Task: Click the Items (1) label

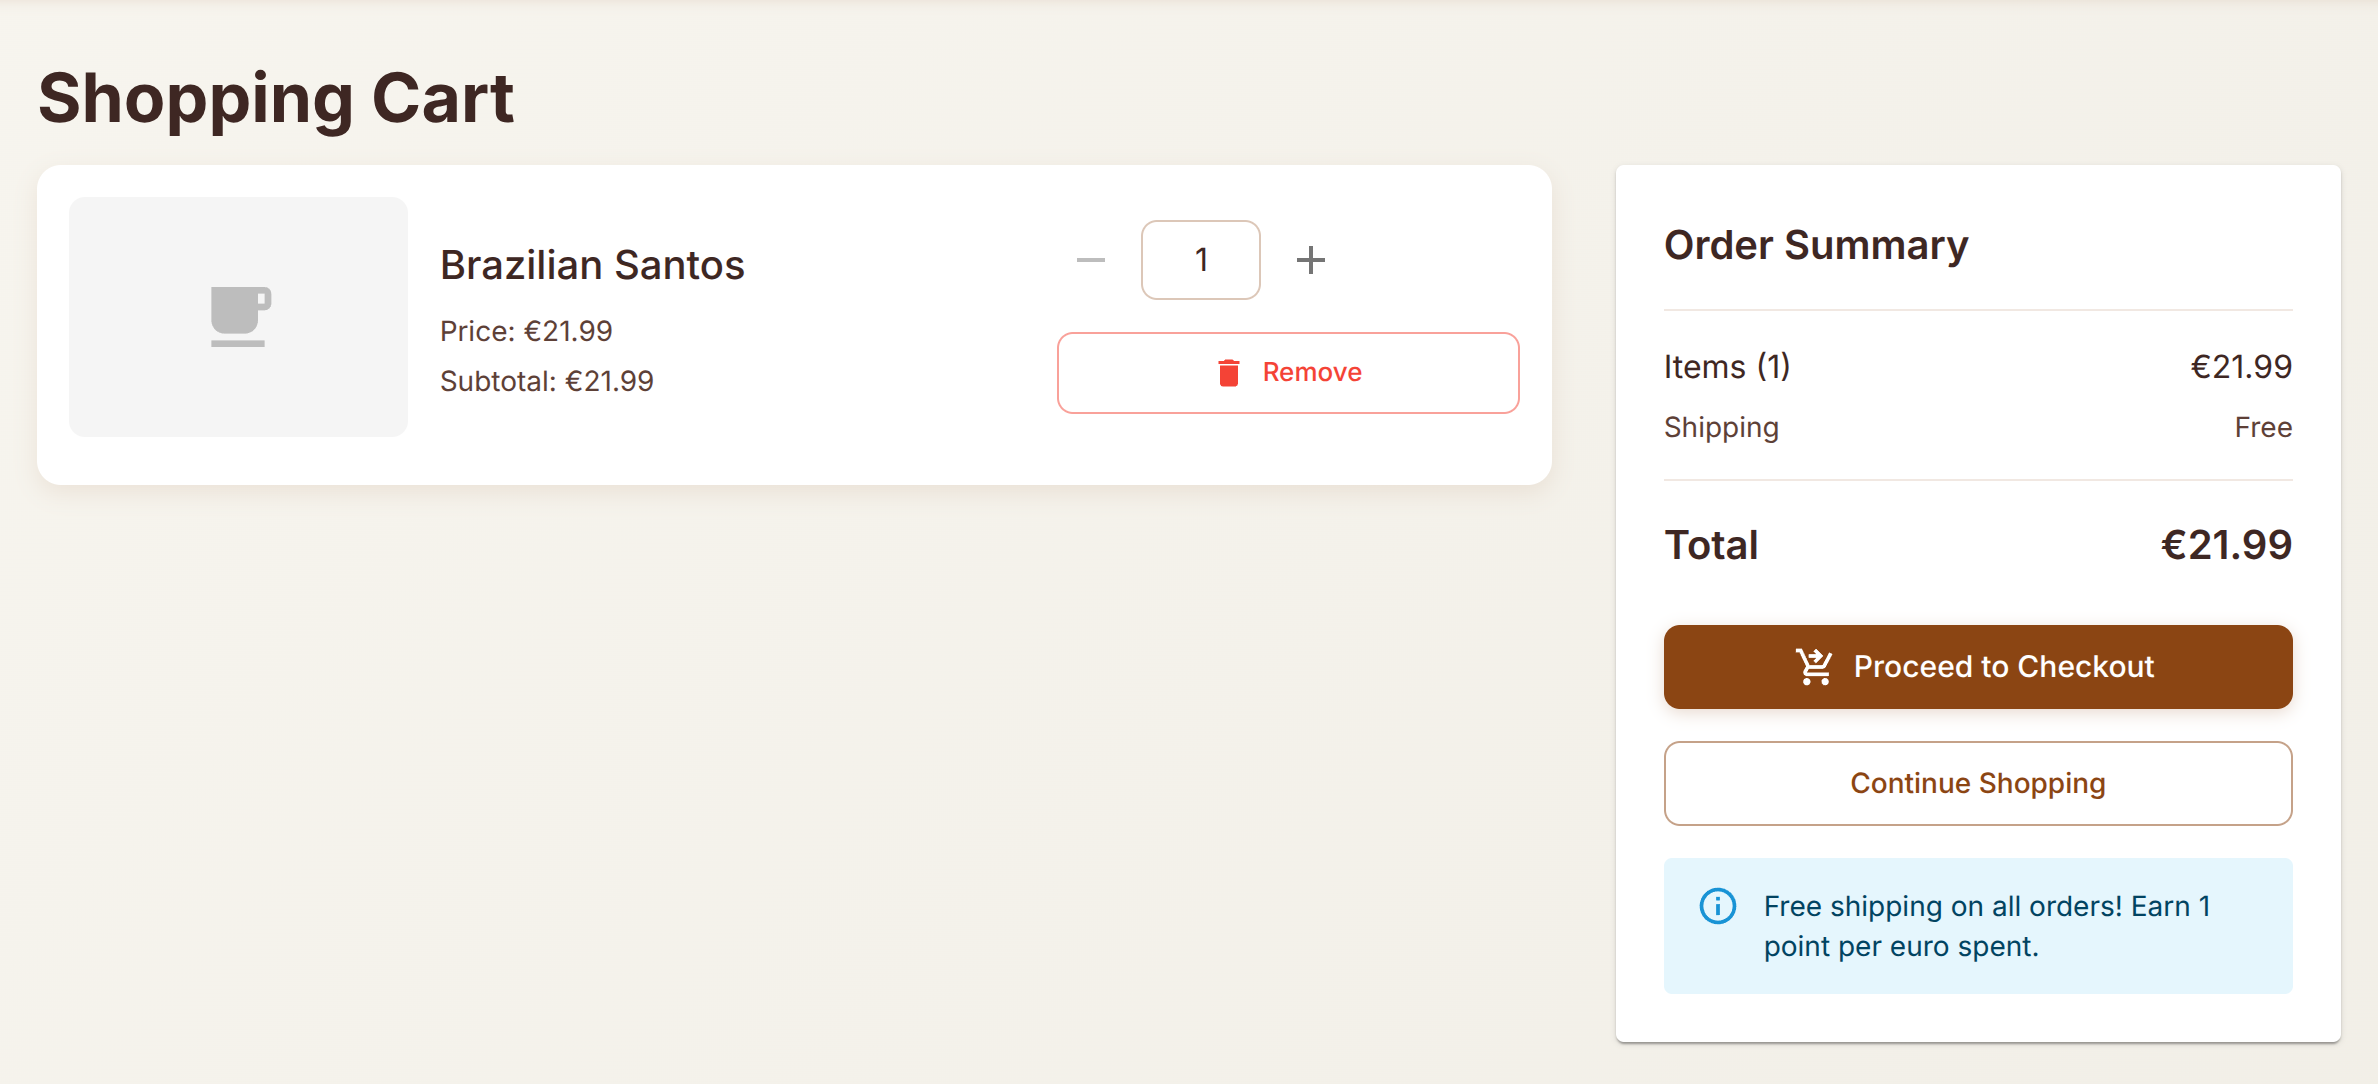Action: pyautogui.click(x=1726, y=367)
